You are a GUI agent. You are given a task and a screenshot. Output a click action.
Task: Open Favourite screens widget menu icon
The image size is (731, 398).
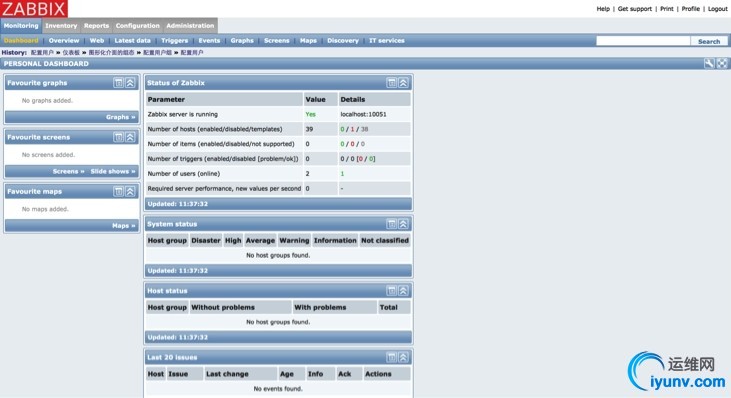tap(118, 137)
